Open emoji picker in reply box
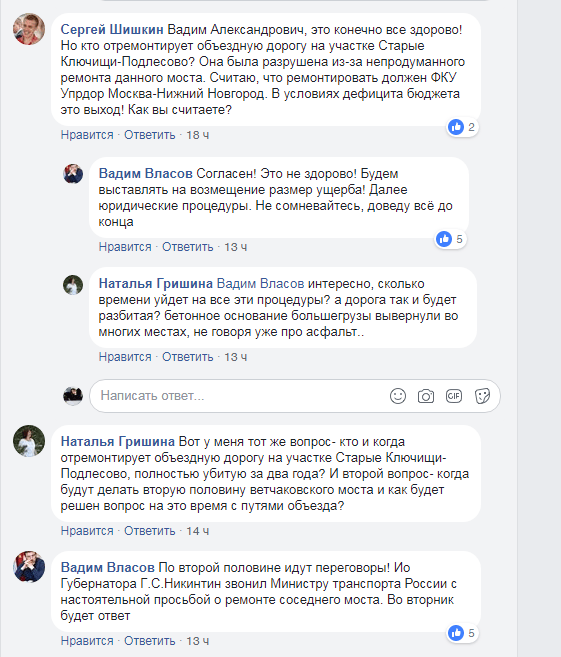This screenshot has height=657, width=561. pyautogui.click(x=398, y=396)
